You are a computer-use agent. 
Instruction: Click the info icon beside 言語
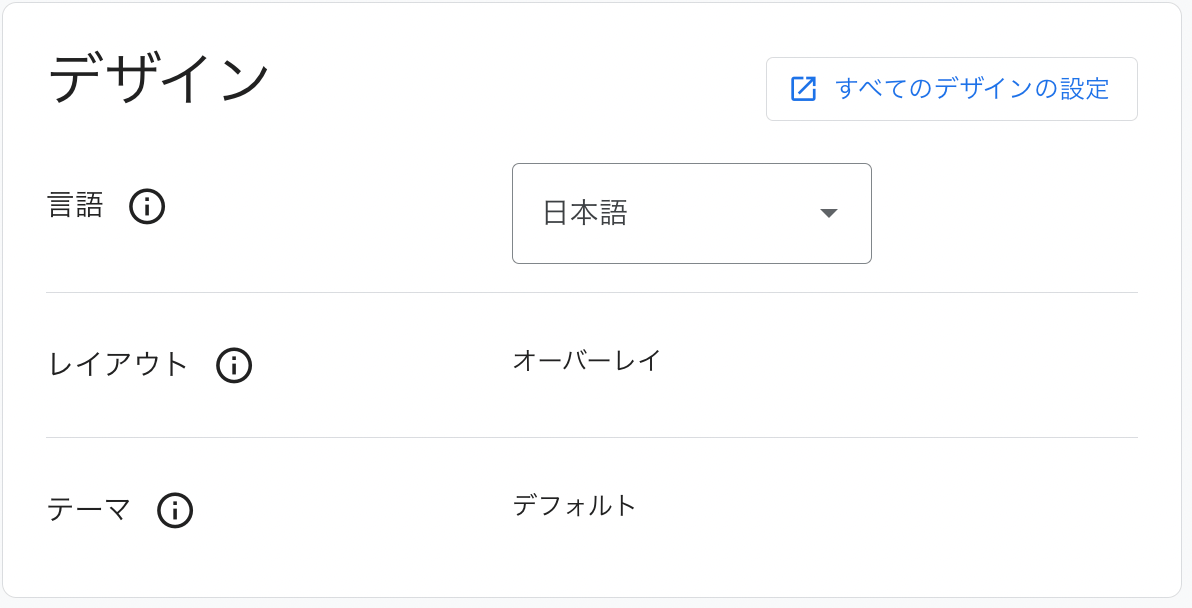point(147,206)
